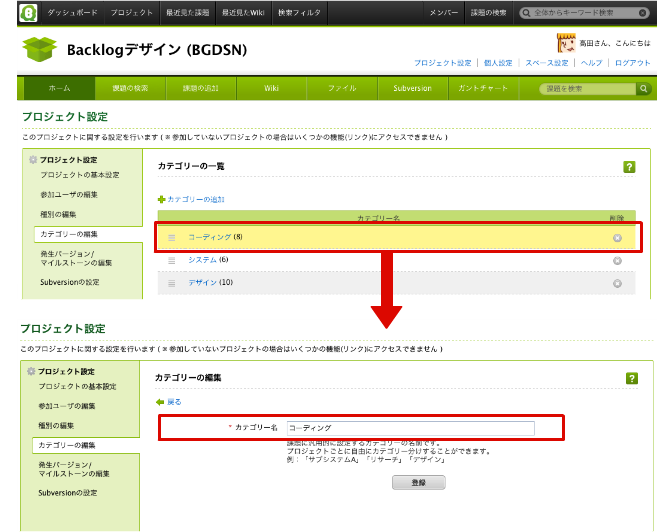Screen dimensions: 657x532
Task: Open 種別の編集 in upper sidebar
Action: [x=58, y=214]
